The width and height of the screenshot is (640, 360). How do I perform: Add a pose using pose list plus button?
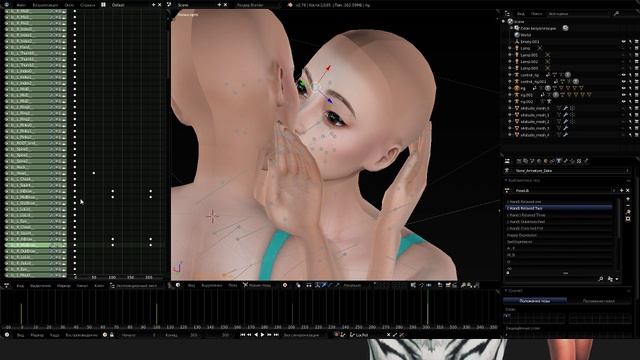pos(628,199)
